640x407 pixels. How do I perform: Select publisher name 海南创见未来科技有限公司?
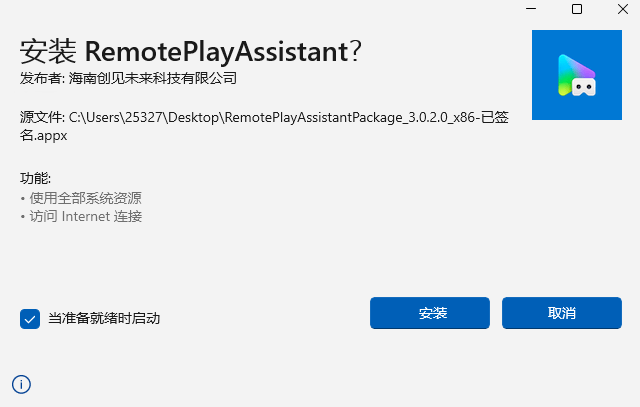pos(153,78)
